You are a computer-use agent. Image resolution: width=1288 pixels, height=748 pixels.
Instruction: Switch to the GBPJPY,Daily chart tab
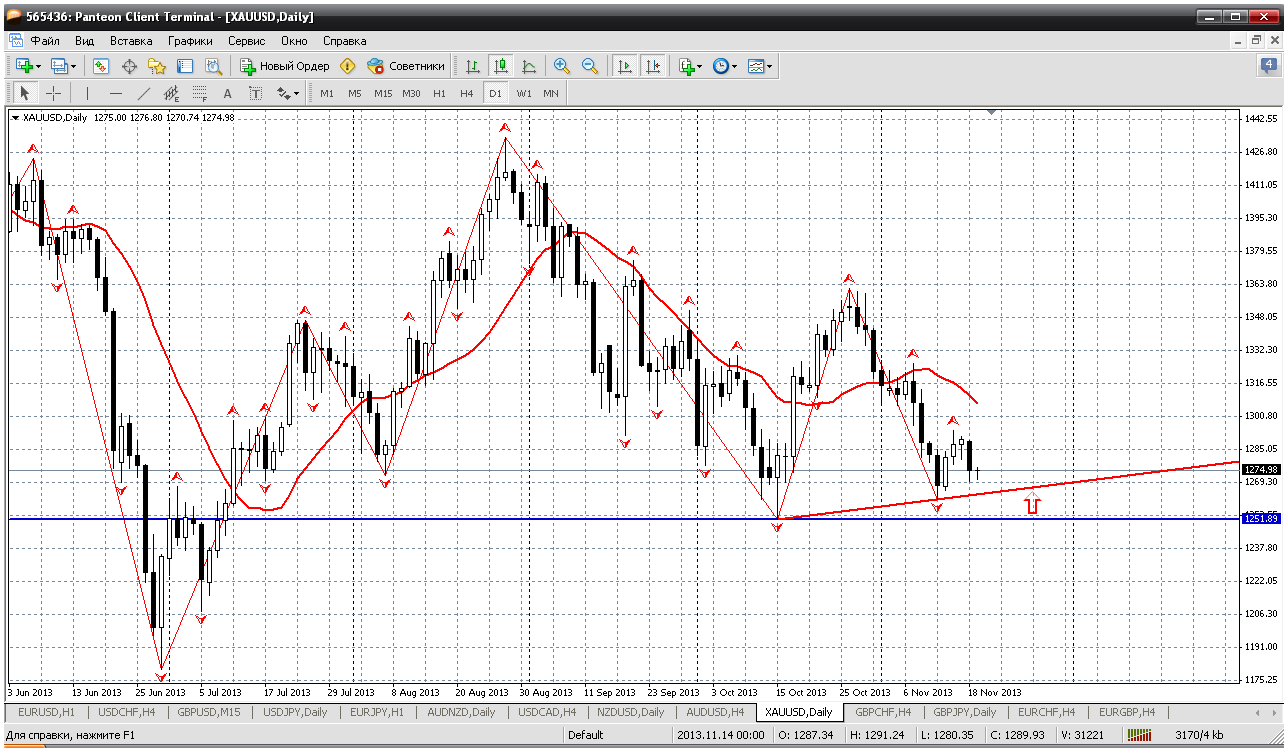[x=964, y=712]
